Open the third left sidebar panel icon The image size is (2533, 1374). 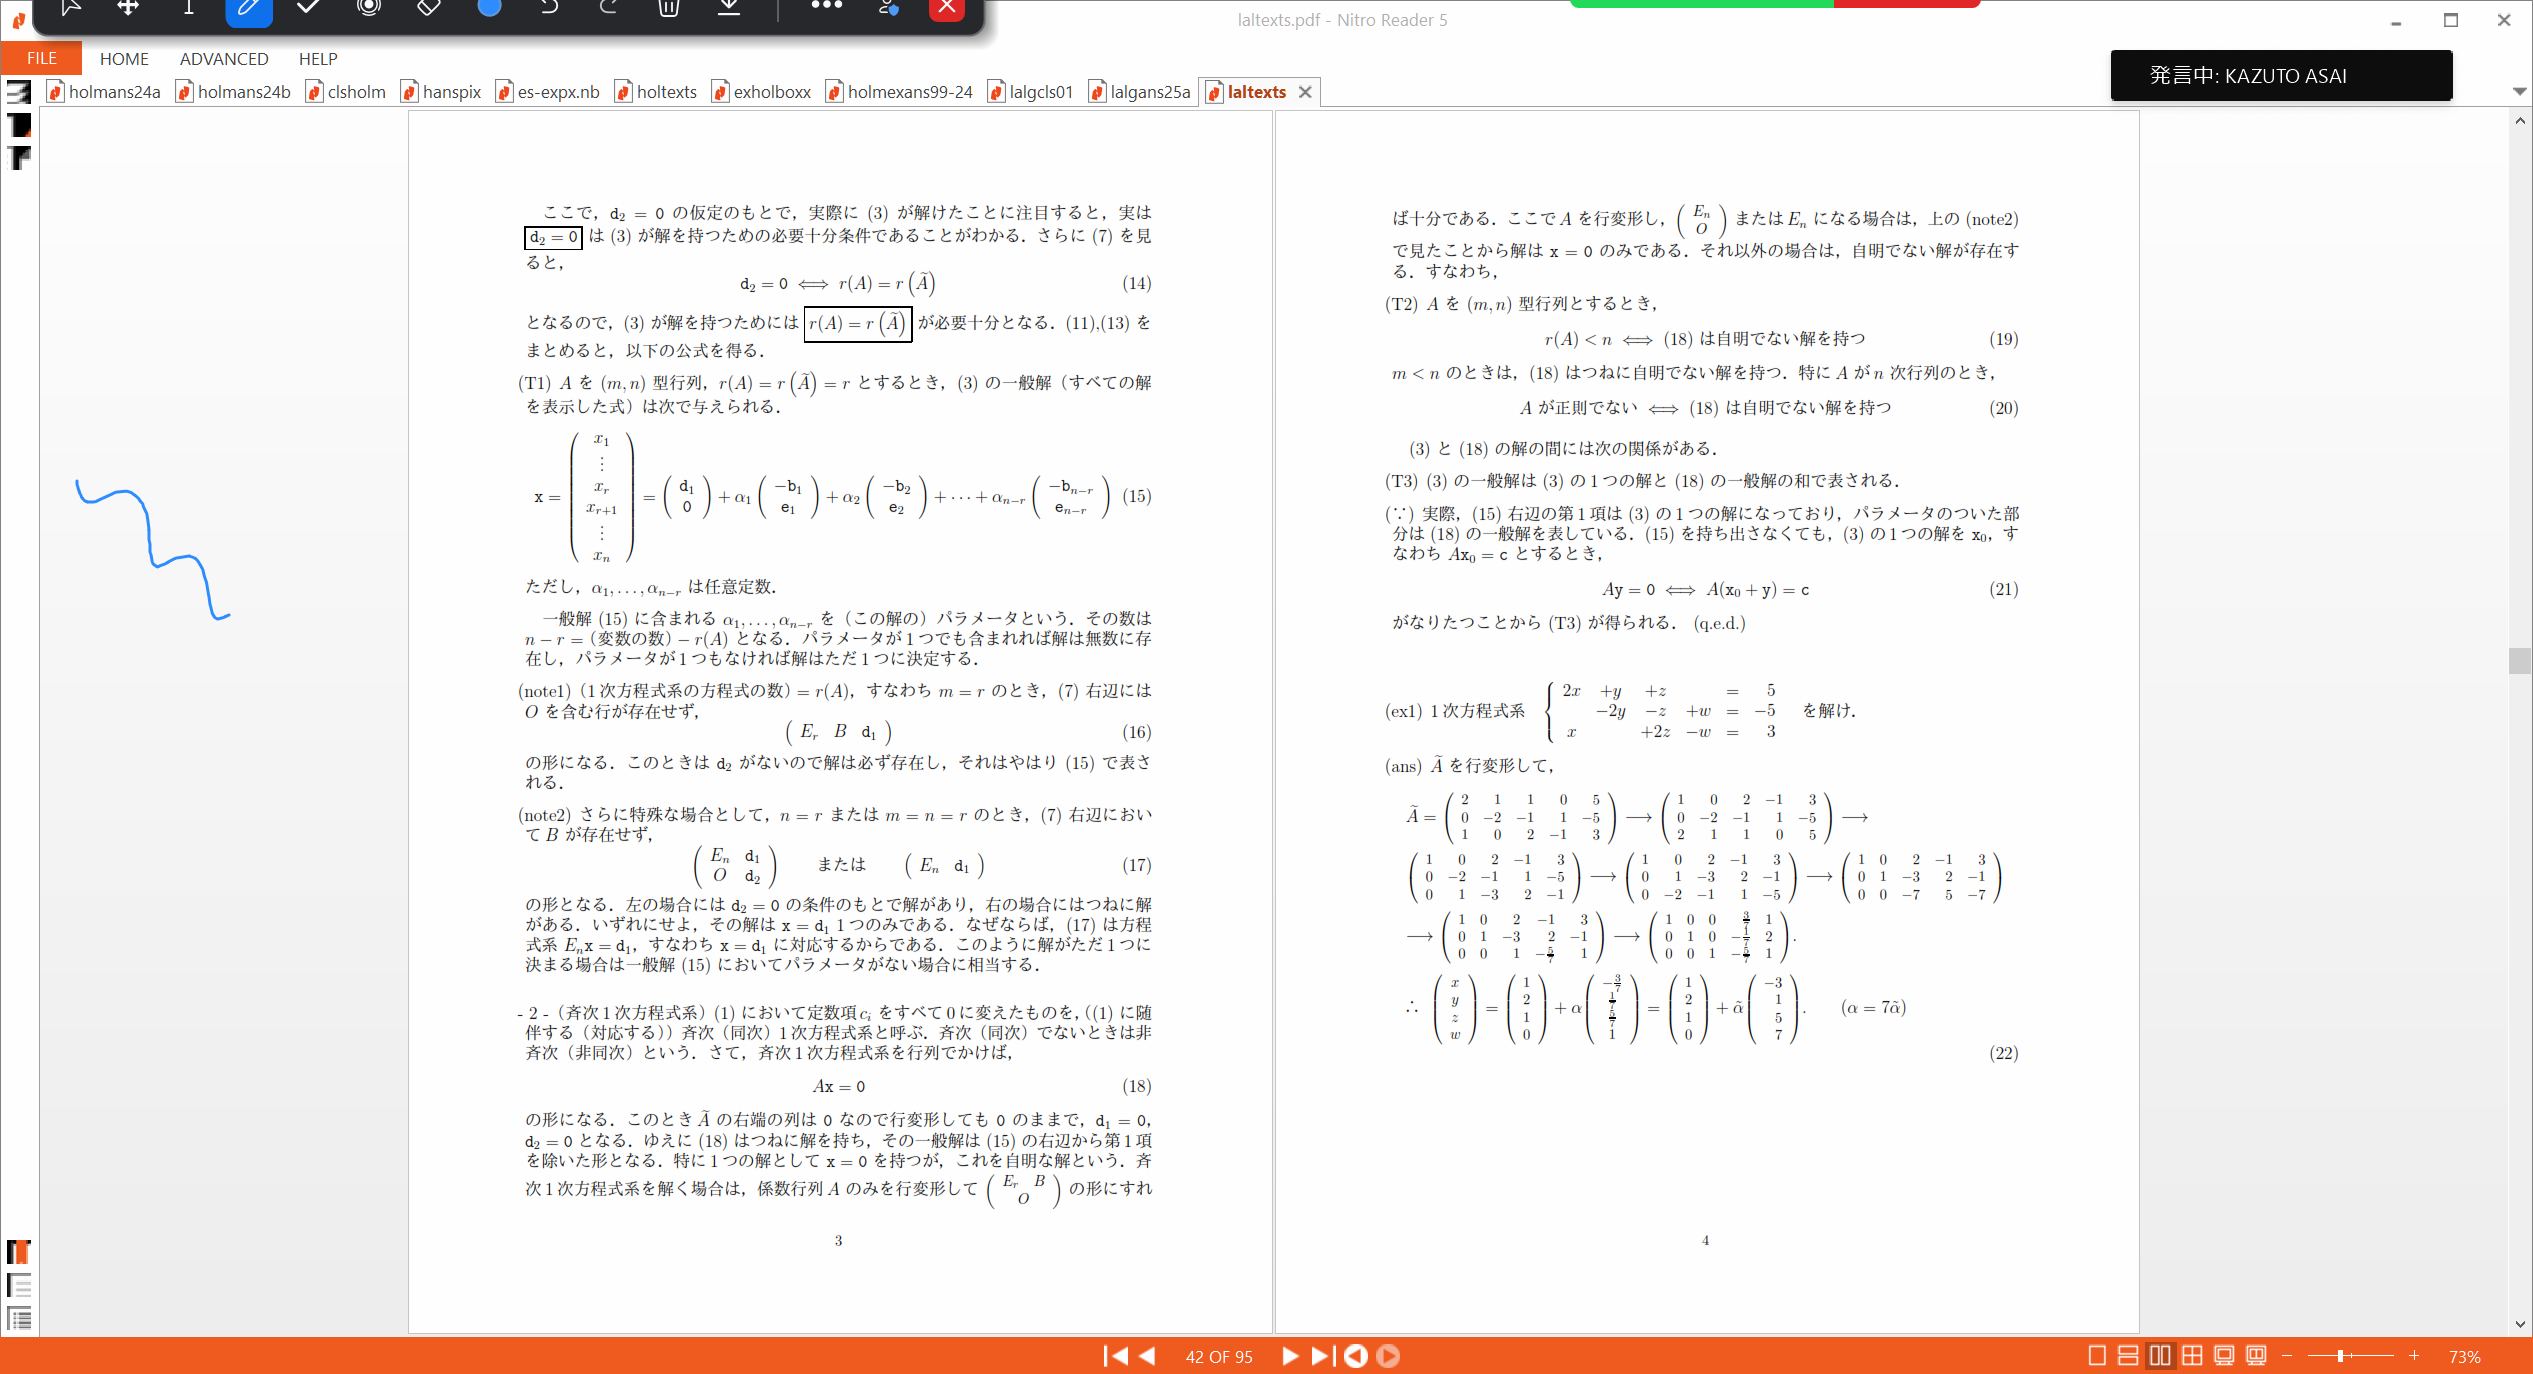[19, 158]
